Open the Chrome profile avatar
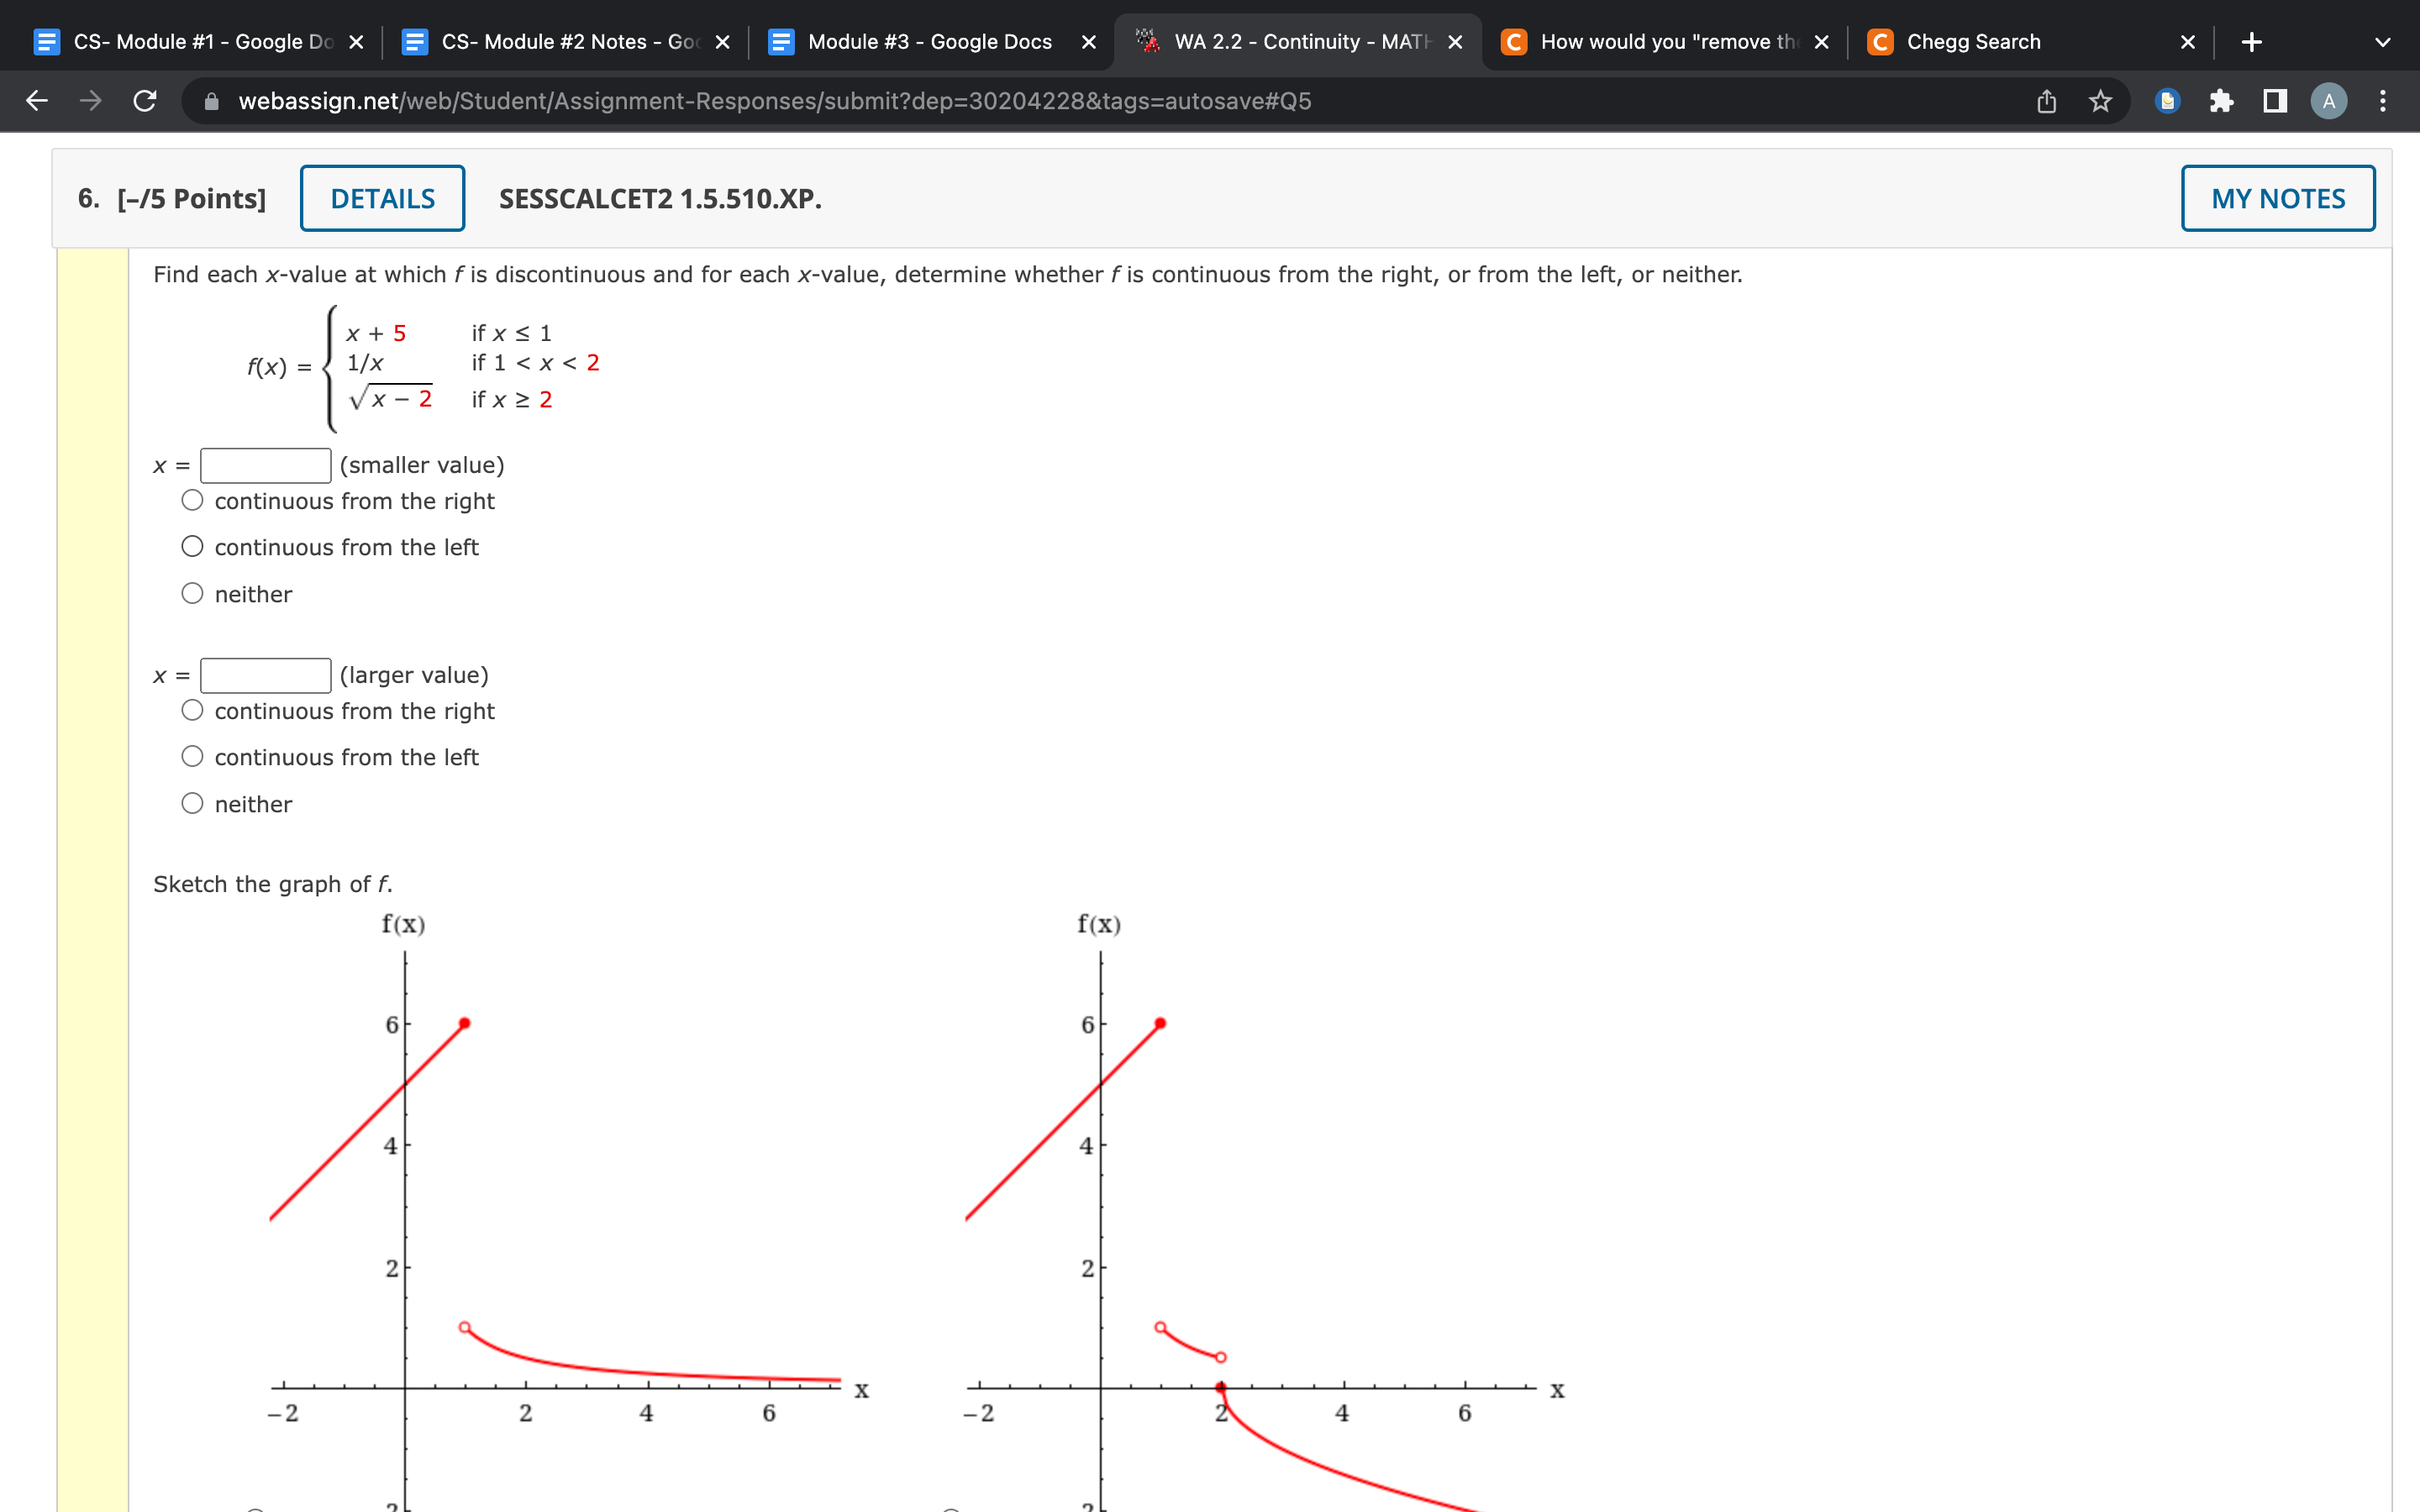 (x=2330, y=100)
